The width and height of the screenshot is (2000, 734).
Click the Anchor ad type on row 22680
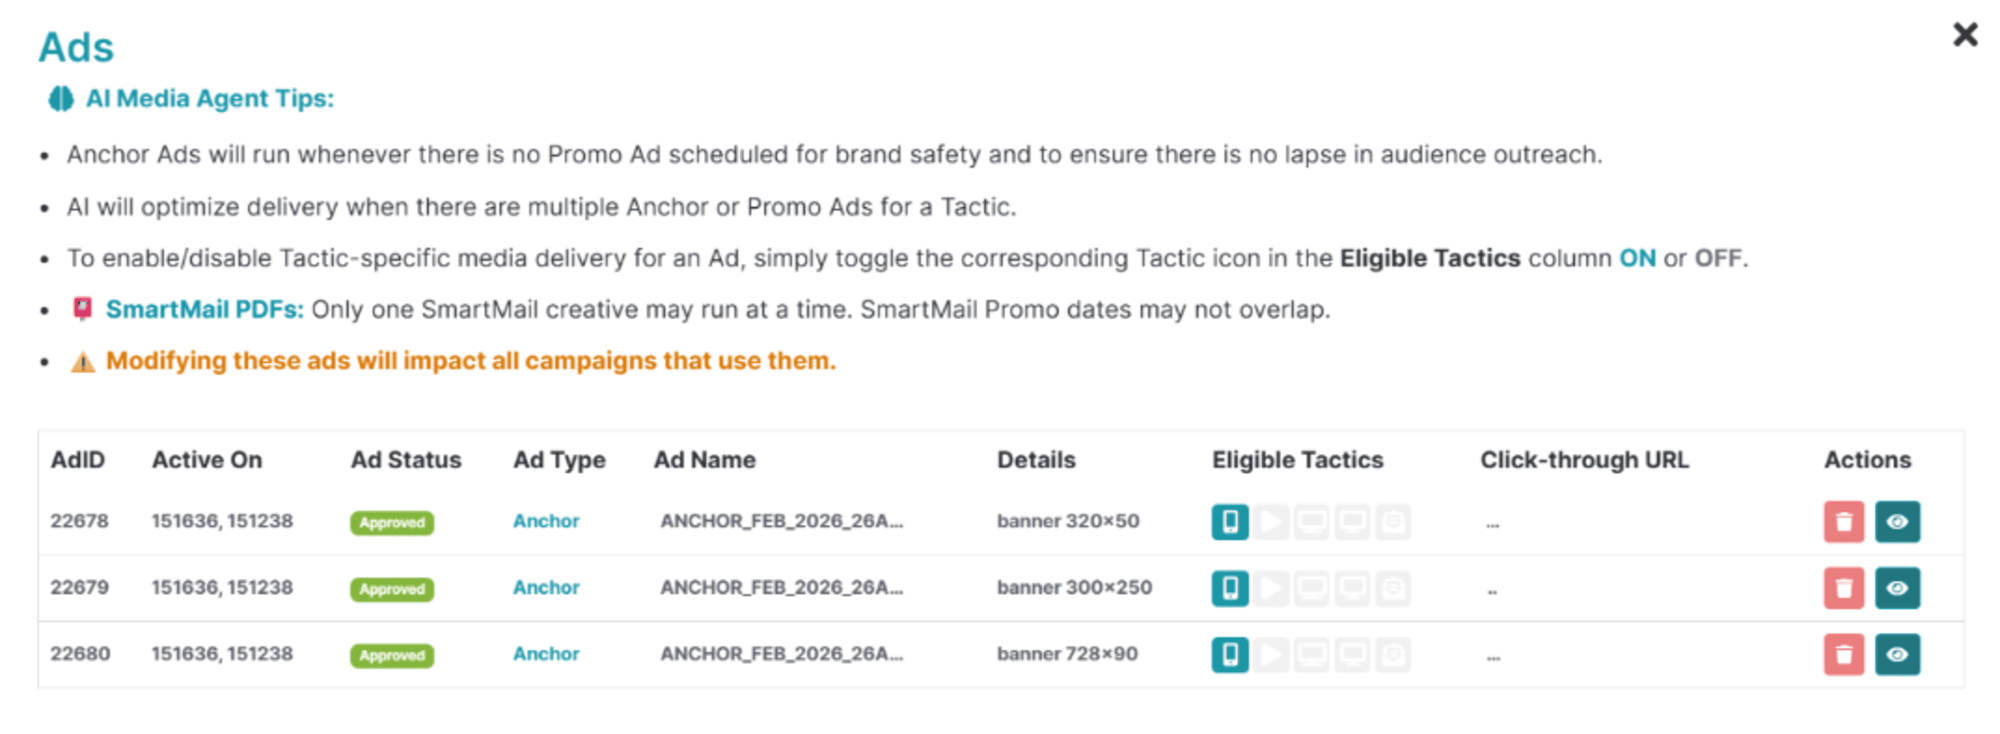coord(546,654)
